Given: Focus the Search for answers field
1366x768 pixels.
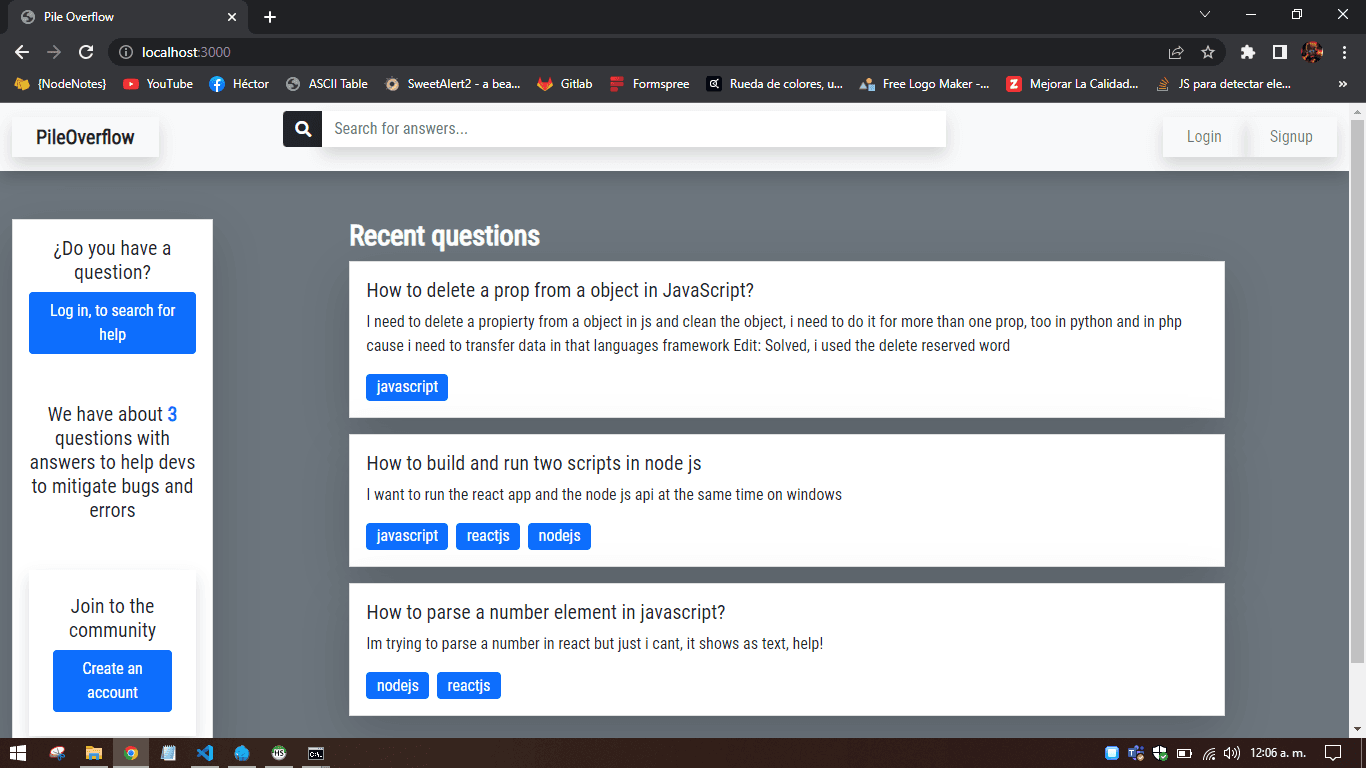Looking at the screenshot, I should (634, 129).
